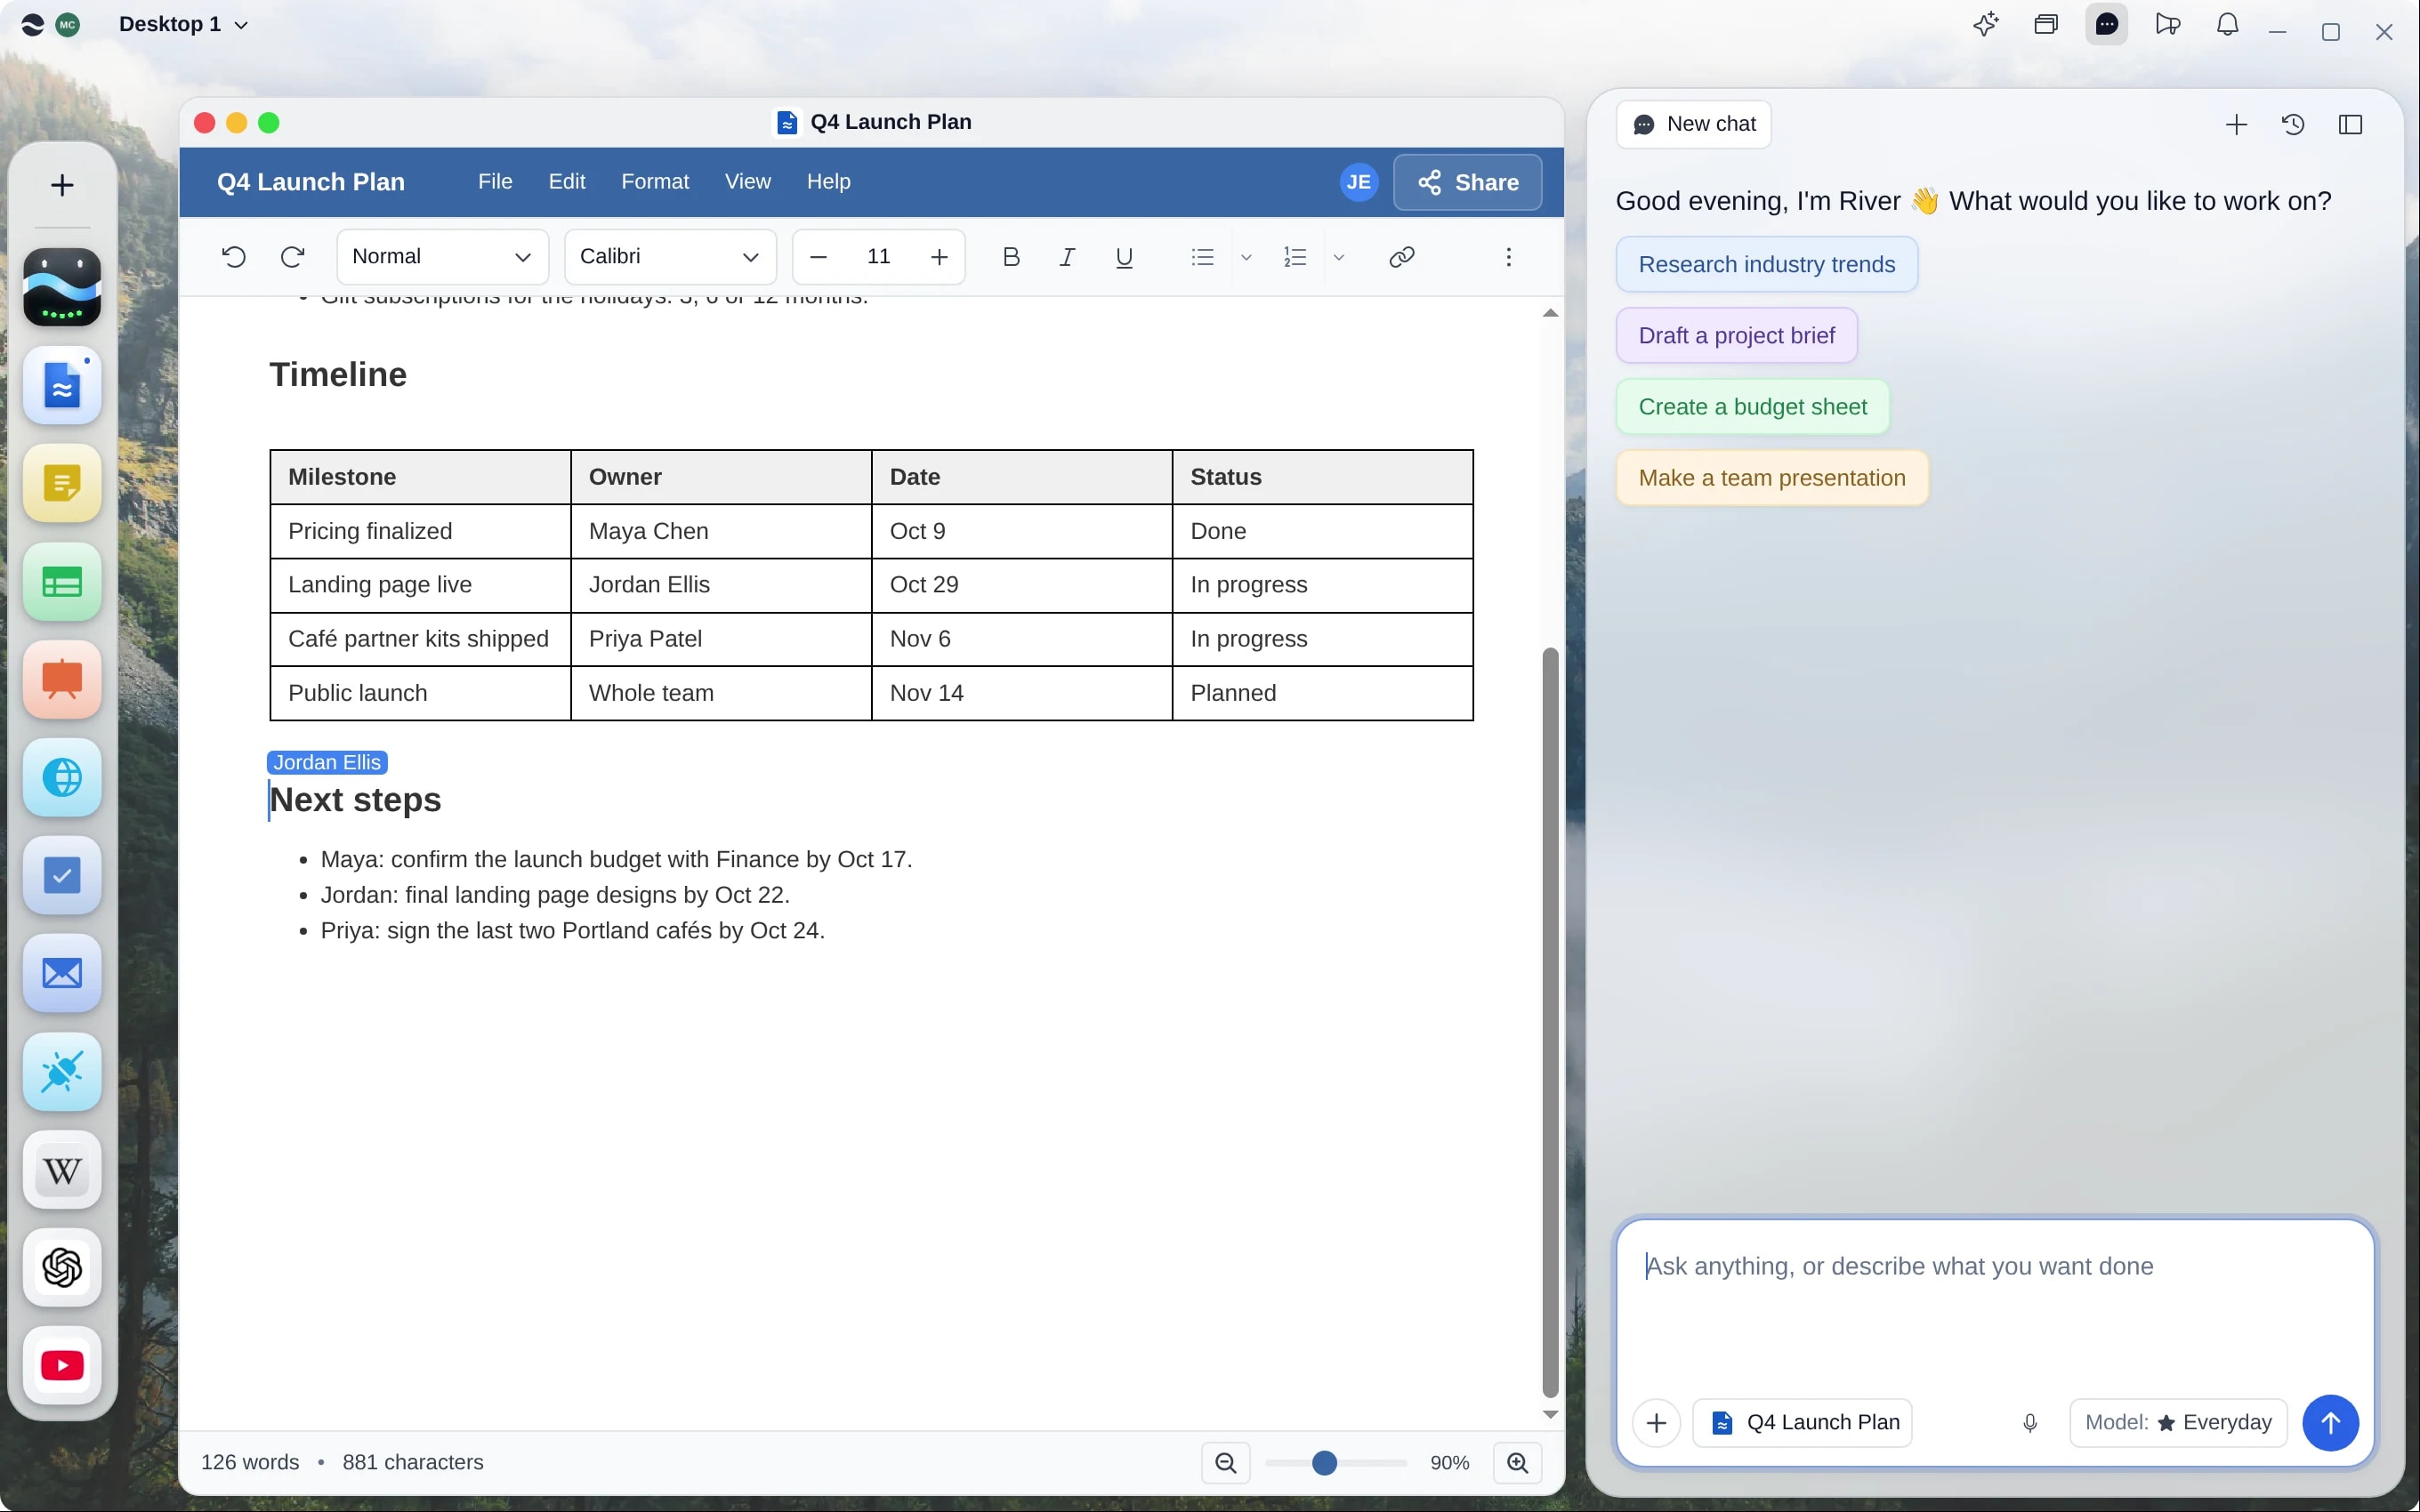The height and width of the screenshot is (1512, 2420).
Task: Start a new chat with the plus icon
Action: 2236,124
